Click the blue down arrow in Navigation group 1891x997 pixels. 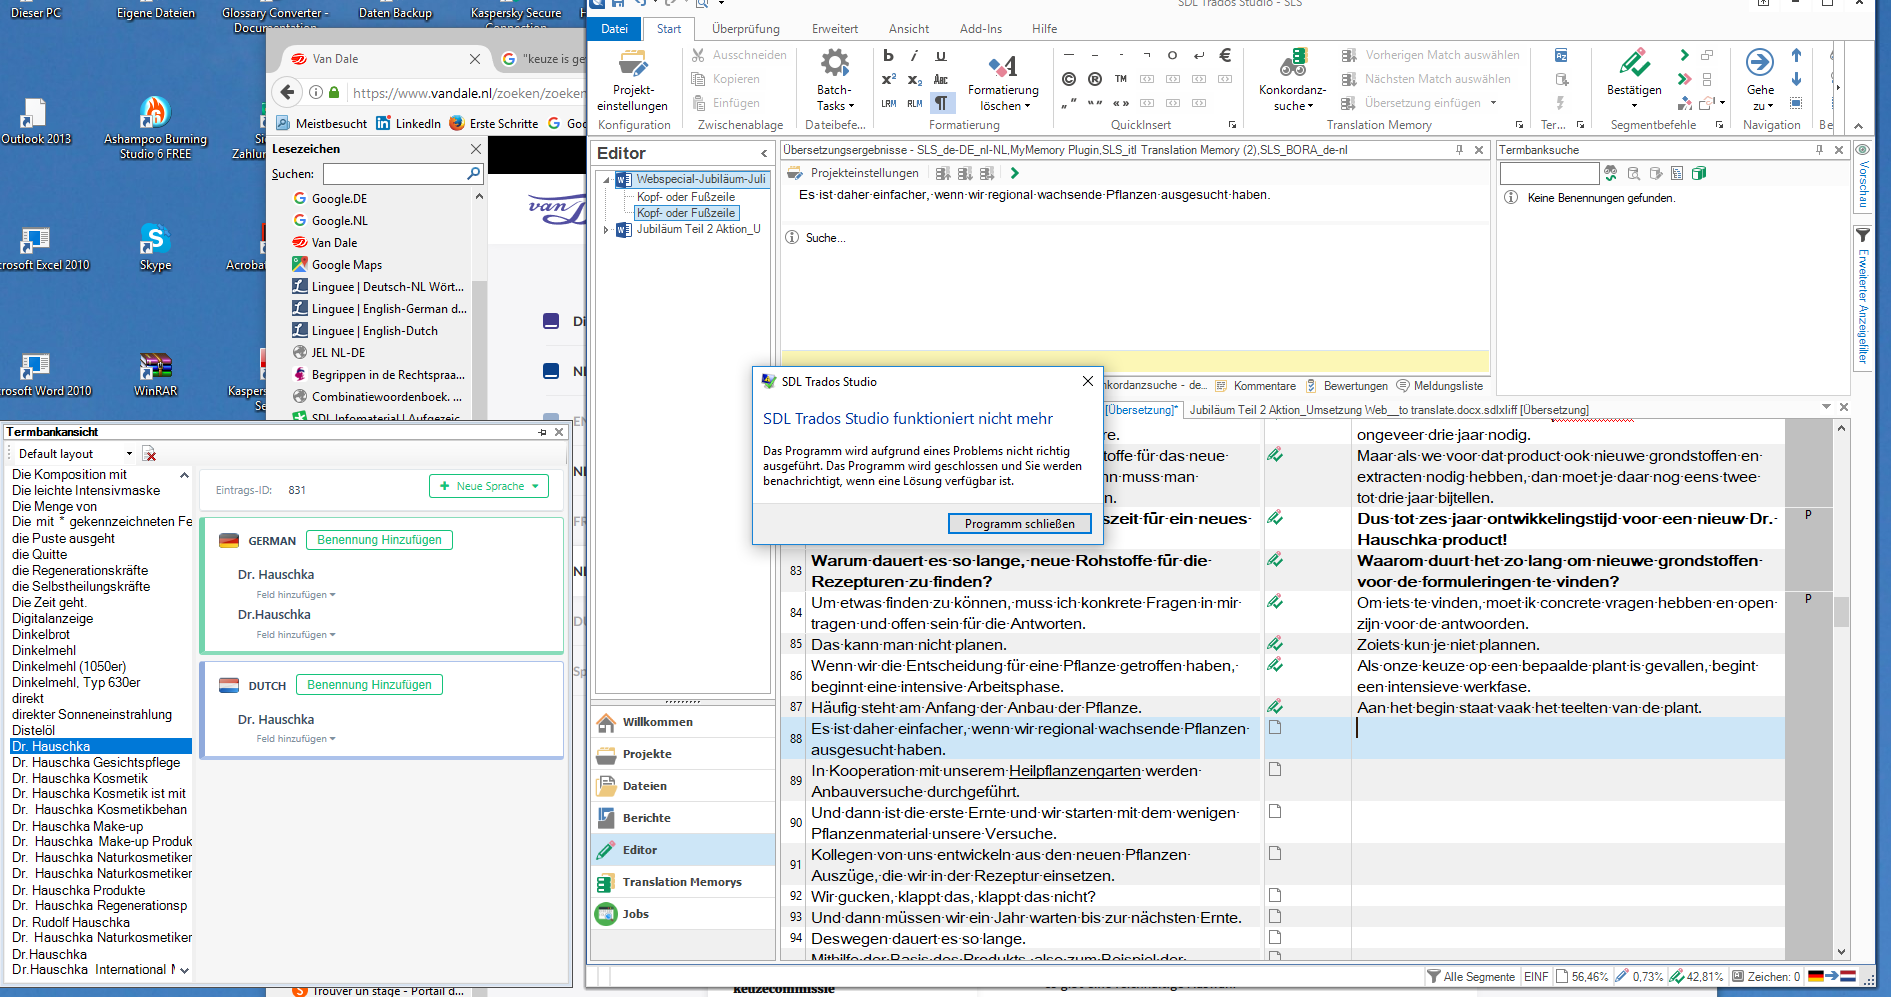[x=1796, y=79]
